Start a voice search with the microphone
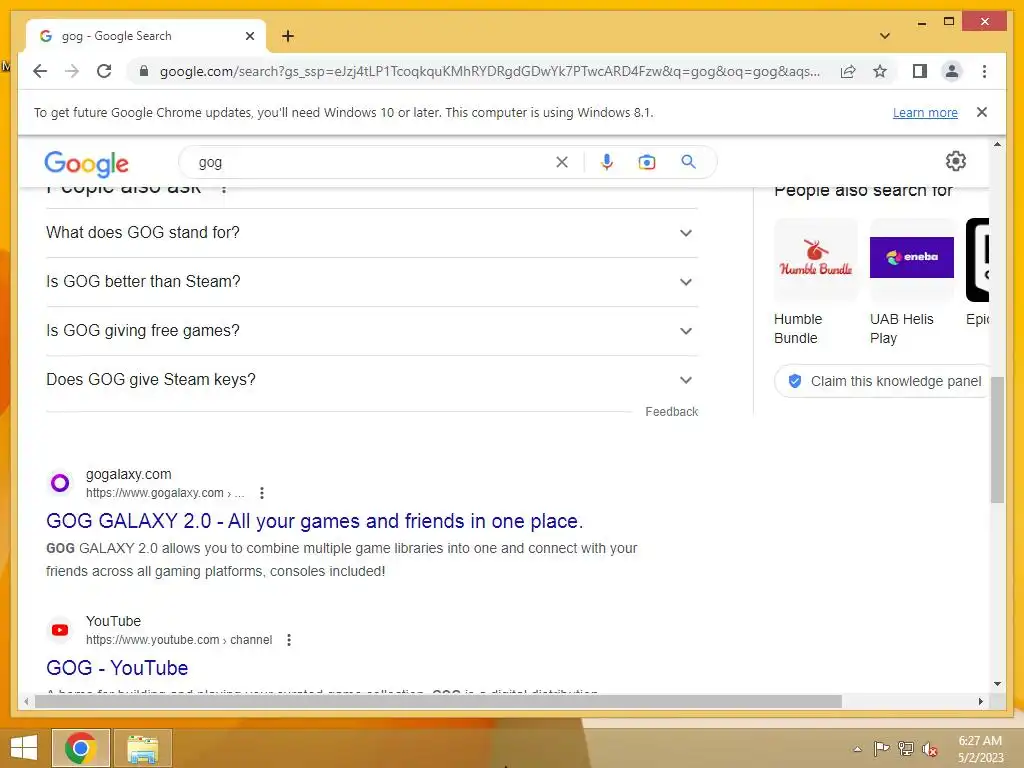Image resolution: width=1024 pixels, height=768 pixels. click(x=607, y=162)
